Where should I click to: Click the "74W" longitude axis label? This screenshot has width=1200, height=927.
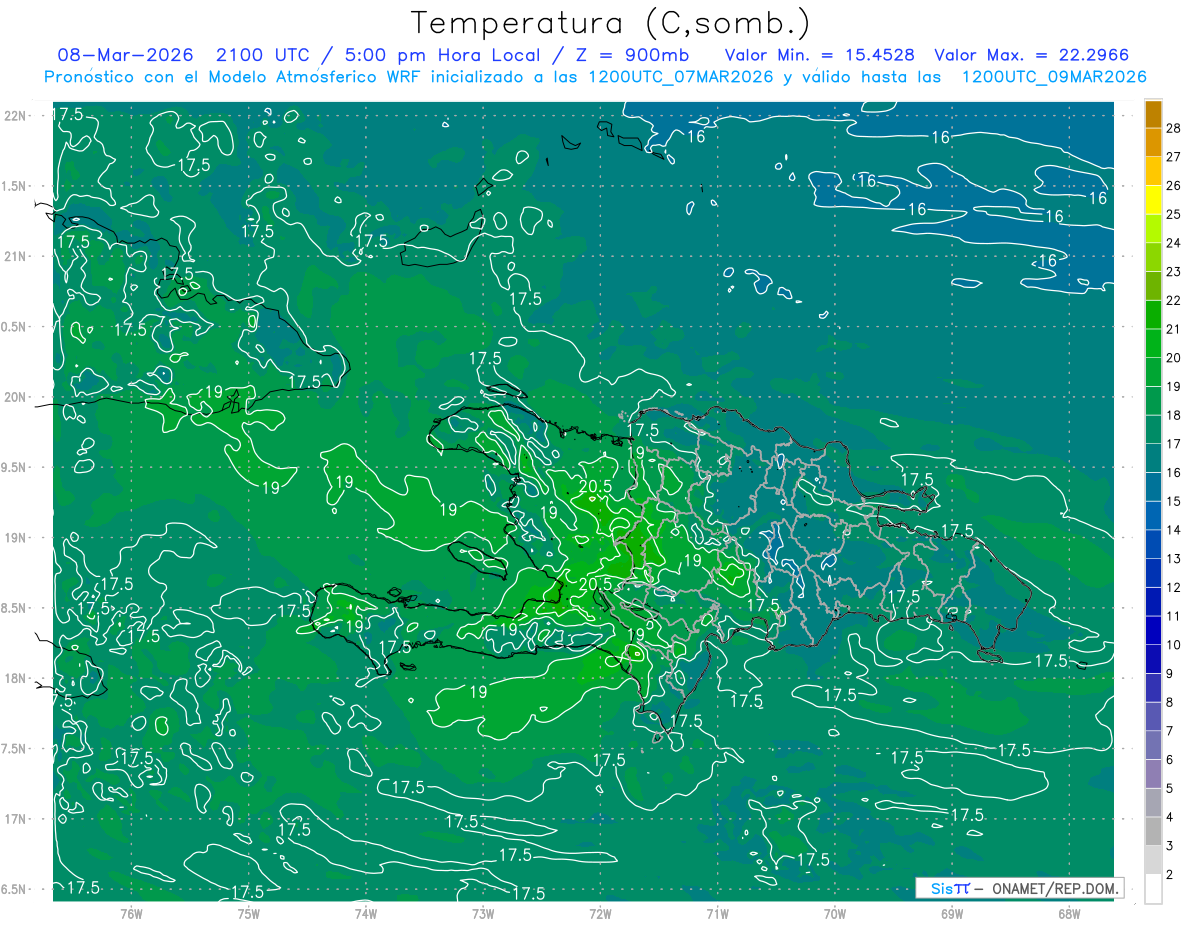tap(366, 913)
